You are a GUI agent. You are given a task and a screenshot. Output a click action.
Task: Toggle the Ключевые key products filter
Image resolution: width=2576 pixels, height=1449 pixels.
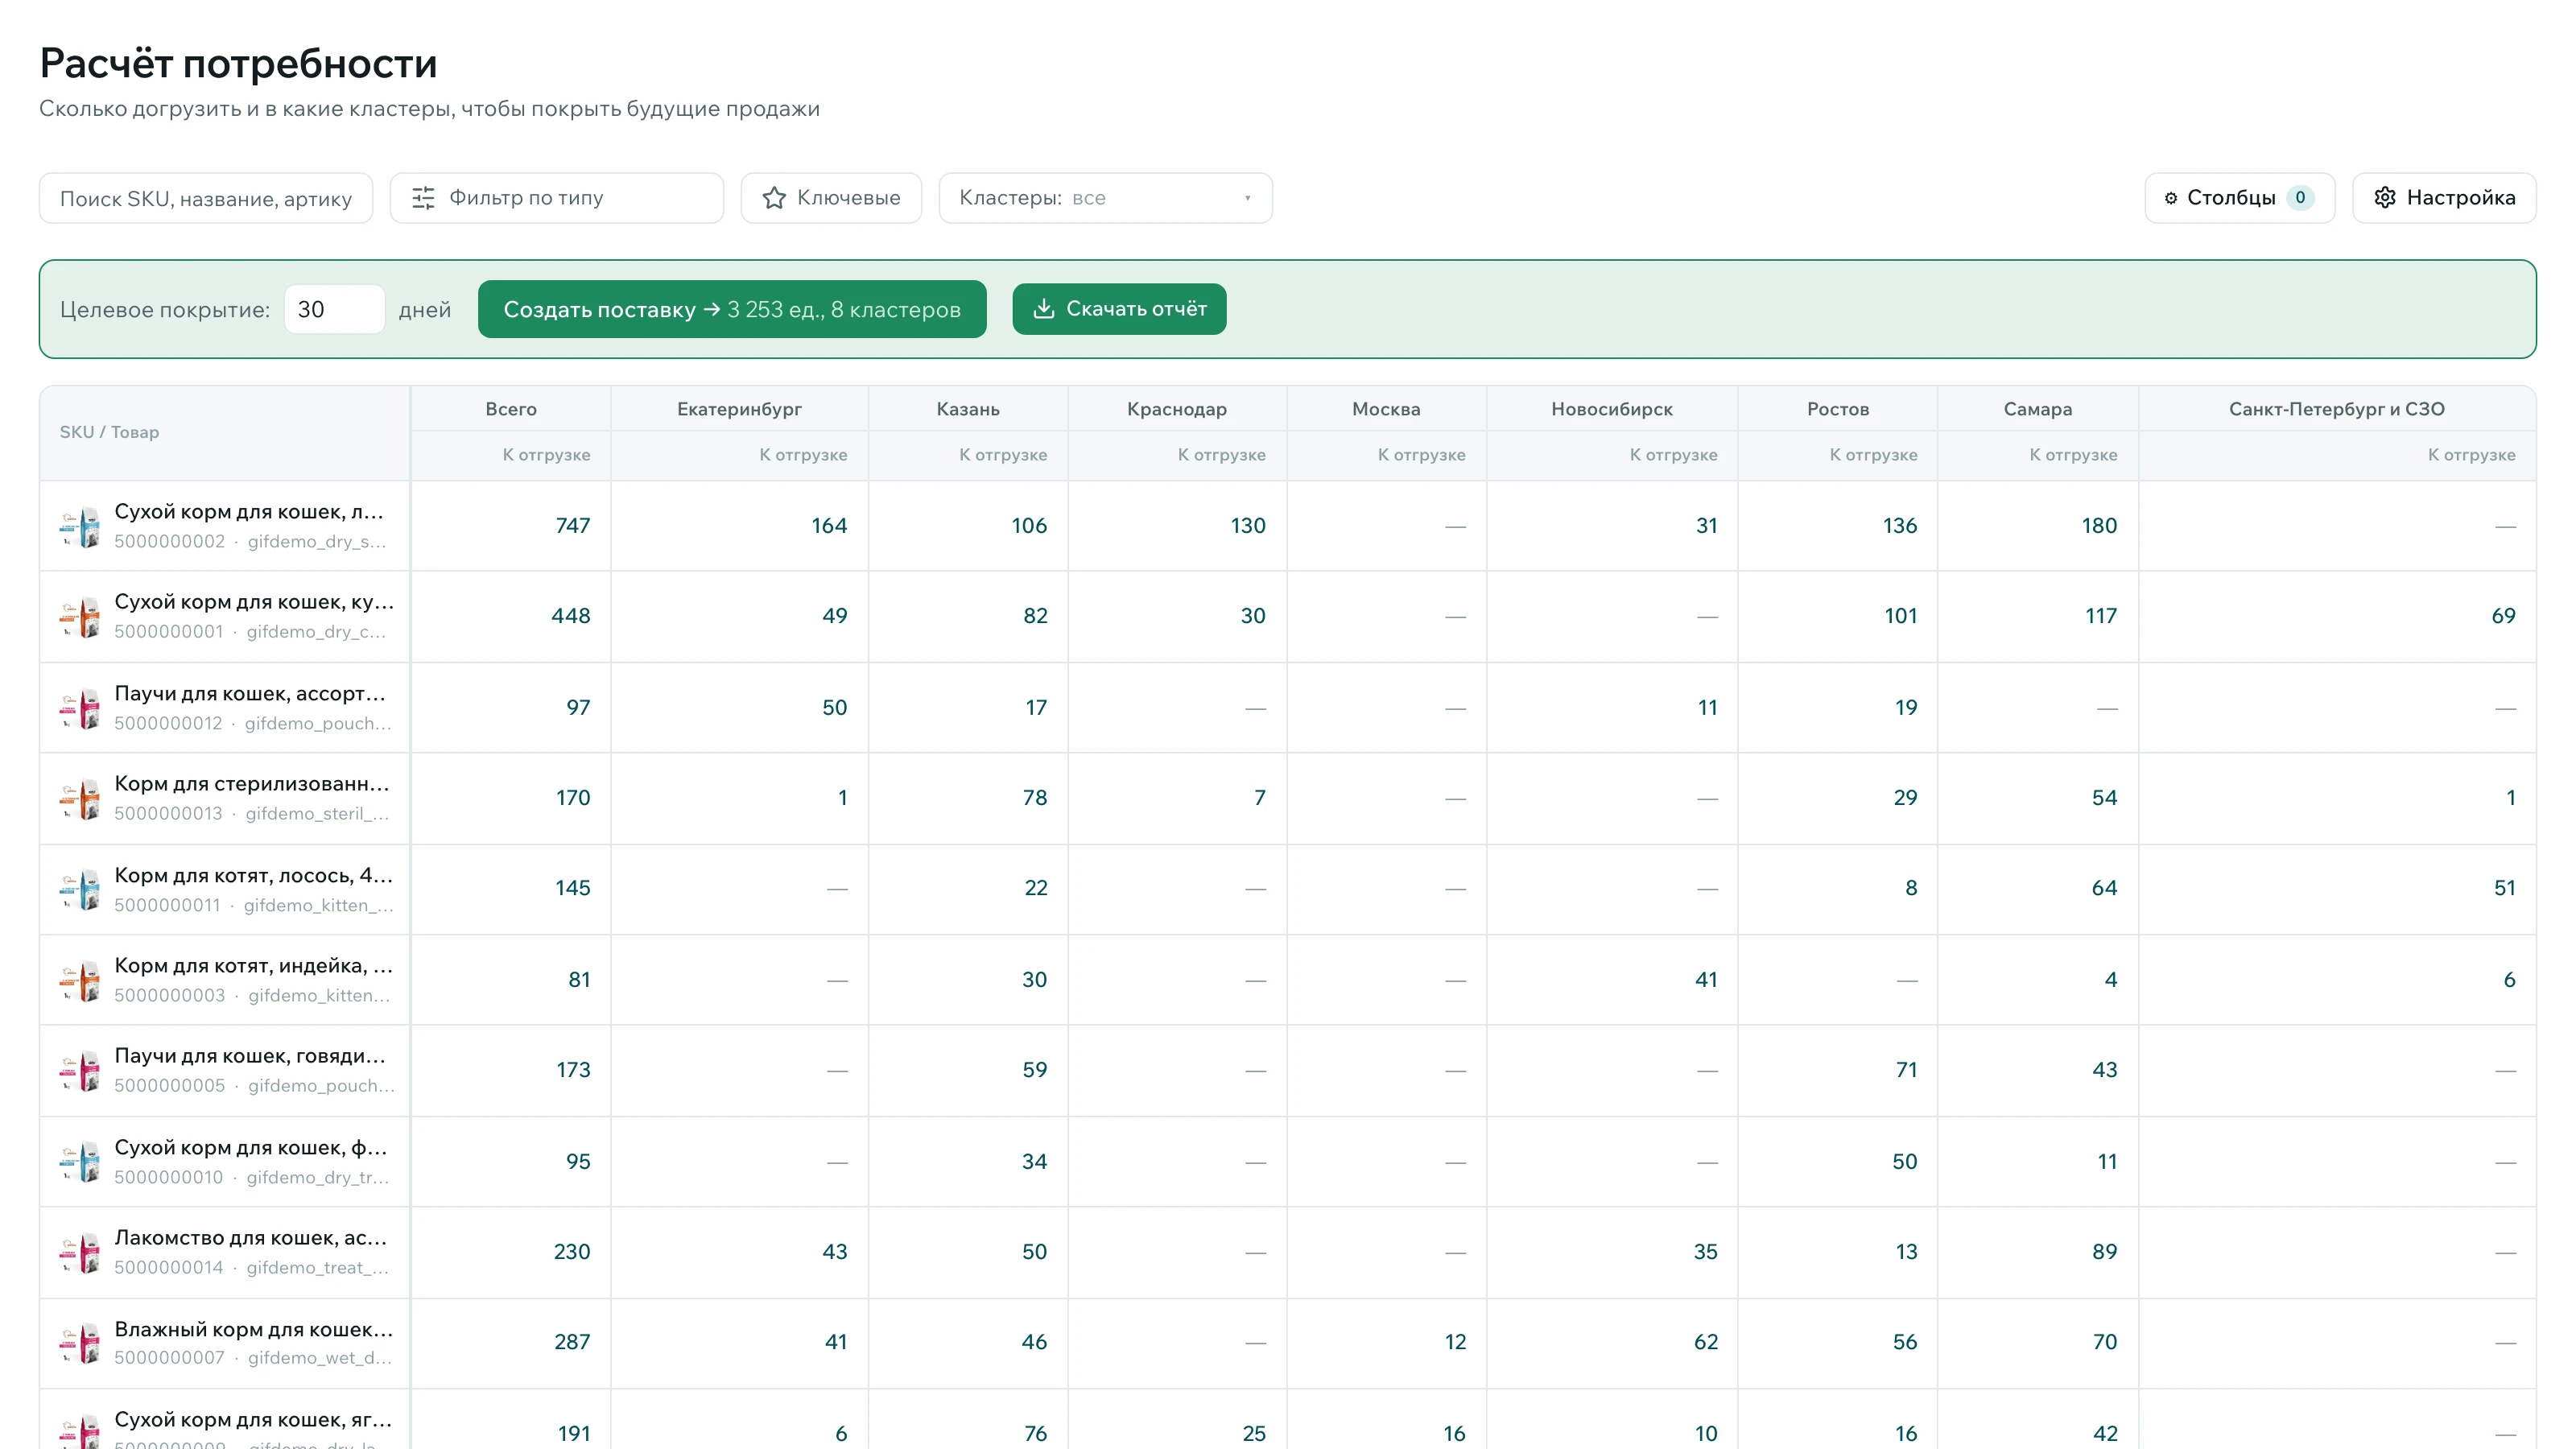coord(831,198)
